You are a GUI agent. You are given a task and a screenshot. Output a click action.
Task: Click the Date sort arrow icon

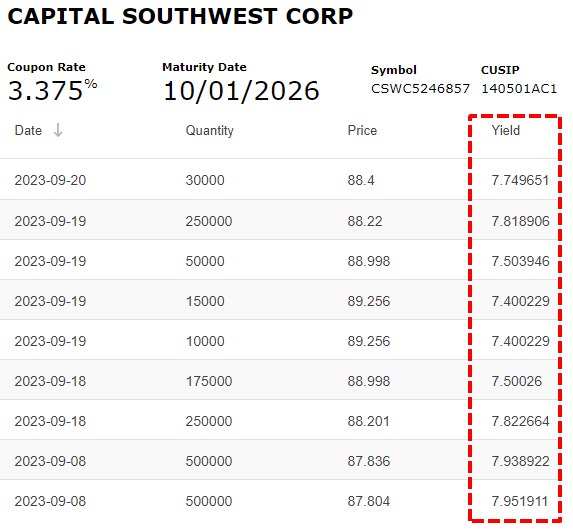coord(58,130)
